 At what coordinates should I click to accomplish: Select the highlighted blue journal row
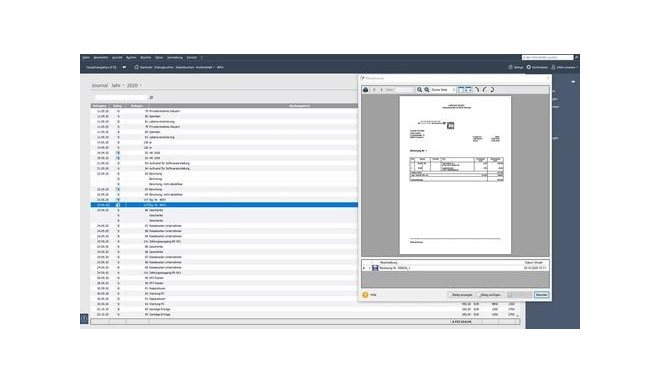coord(224,205)
